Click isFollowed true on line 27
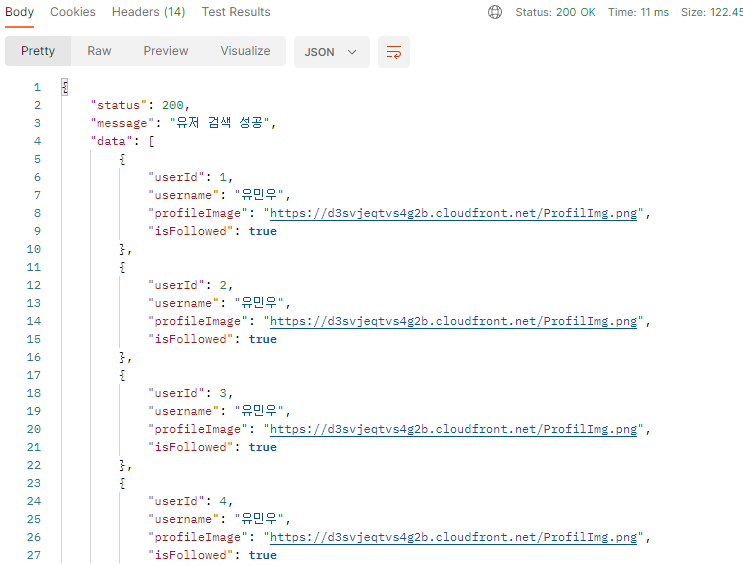This screenshot has width=743, height=566. pyautogui.click(x=212, y=556)
